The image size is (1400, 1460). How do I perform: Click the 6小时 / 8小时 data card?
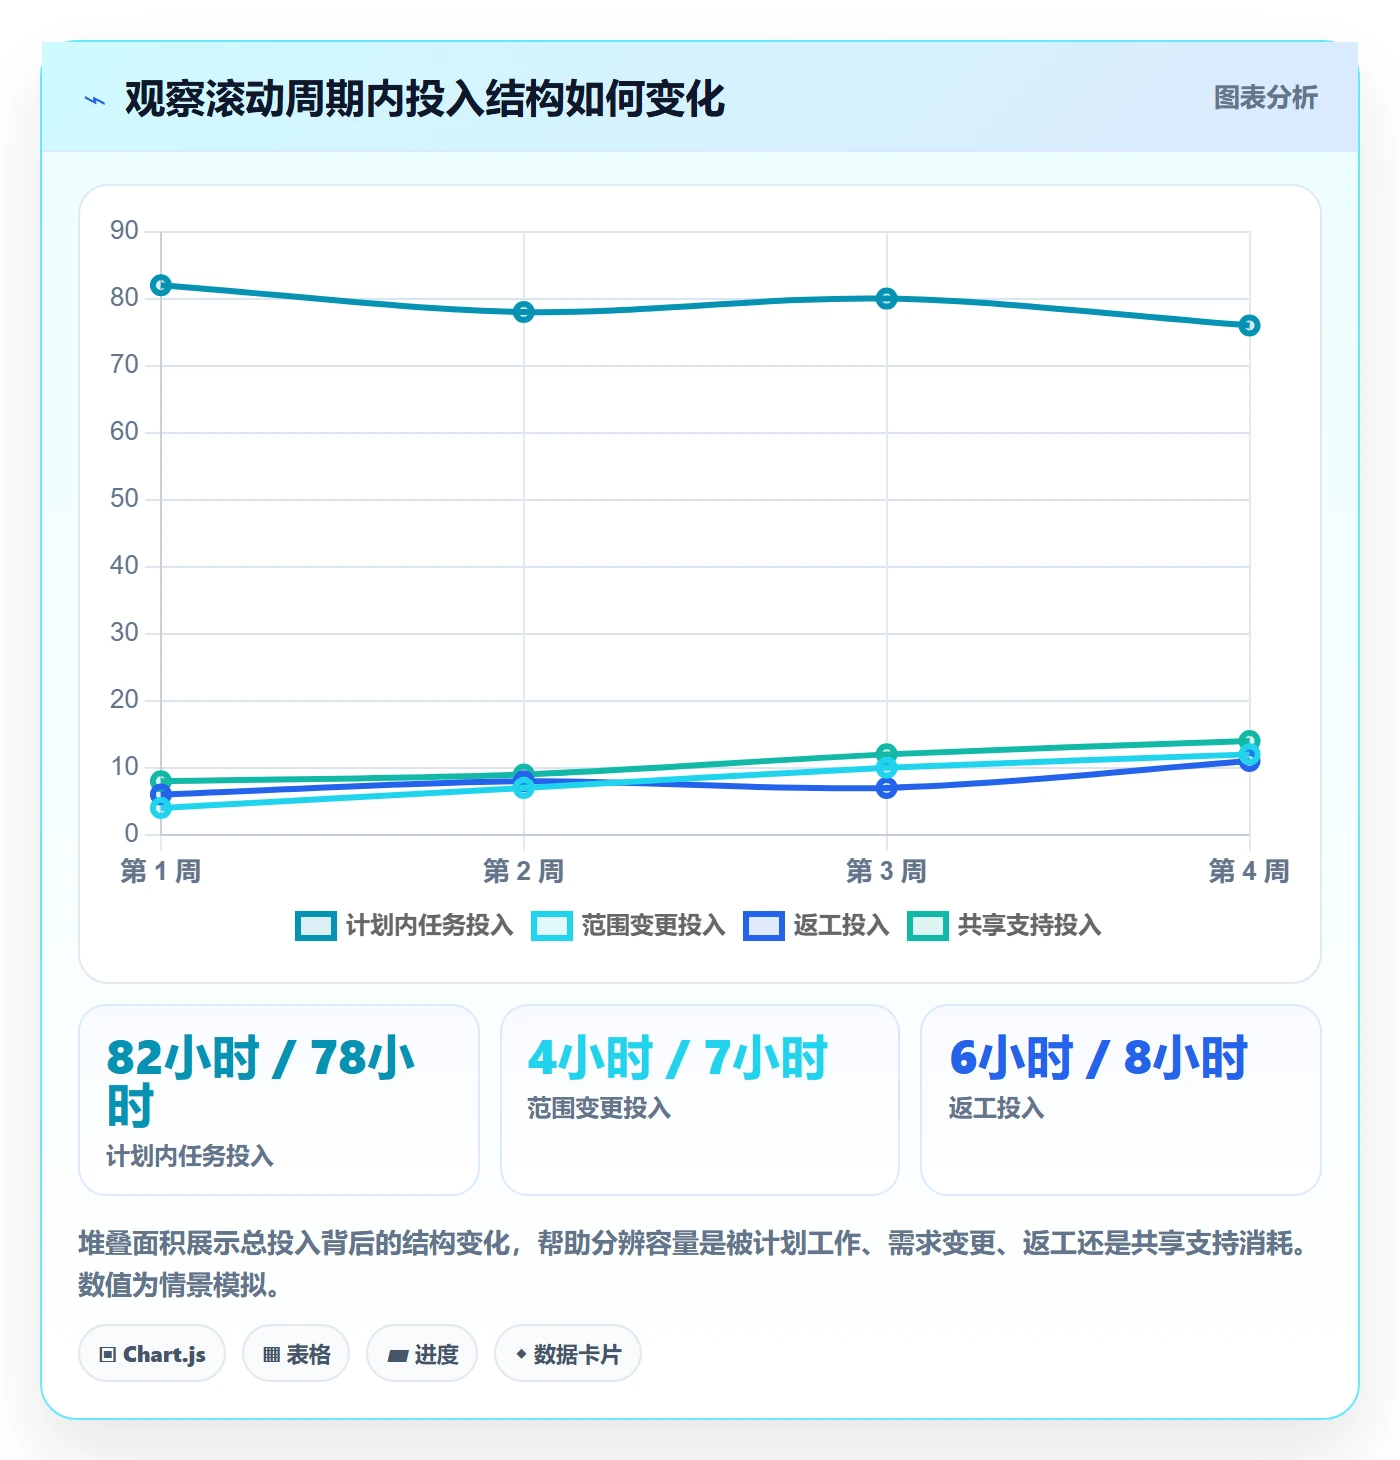click(x=1121, y=1100)
